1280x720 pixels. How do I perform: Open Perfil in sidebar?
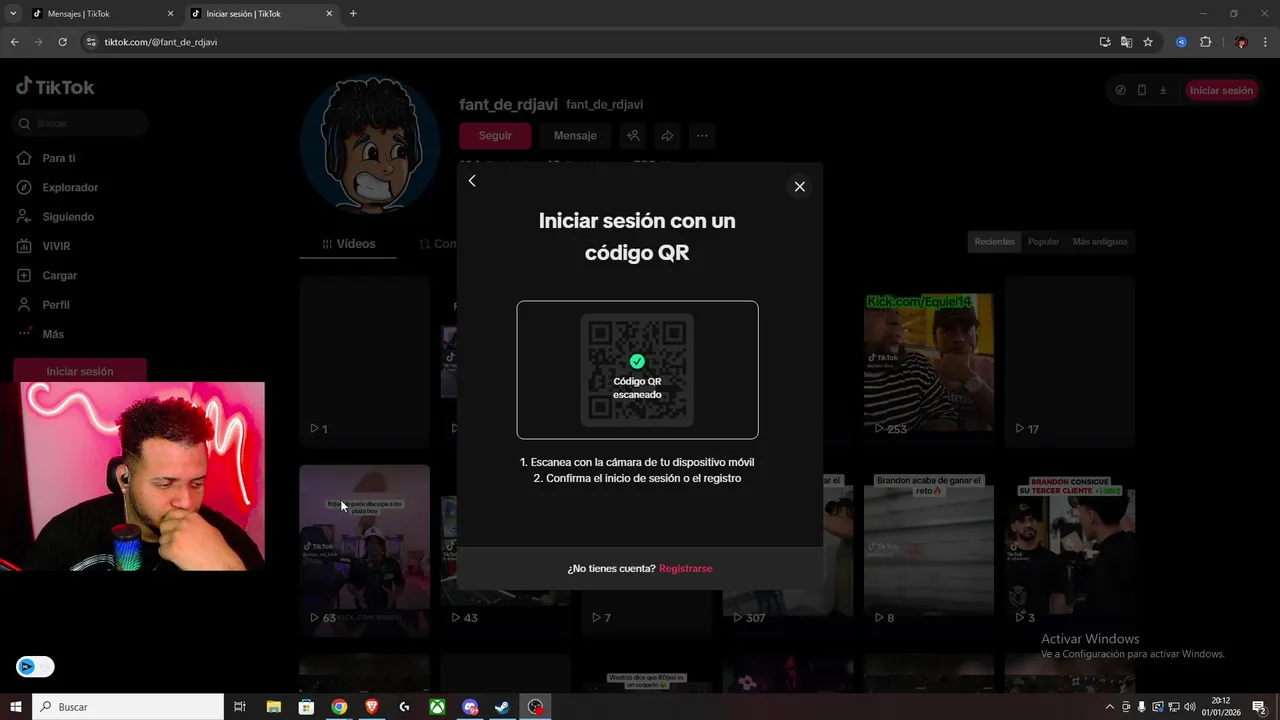56,305
